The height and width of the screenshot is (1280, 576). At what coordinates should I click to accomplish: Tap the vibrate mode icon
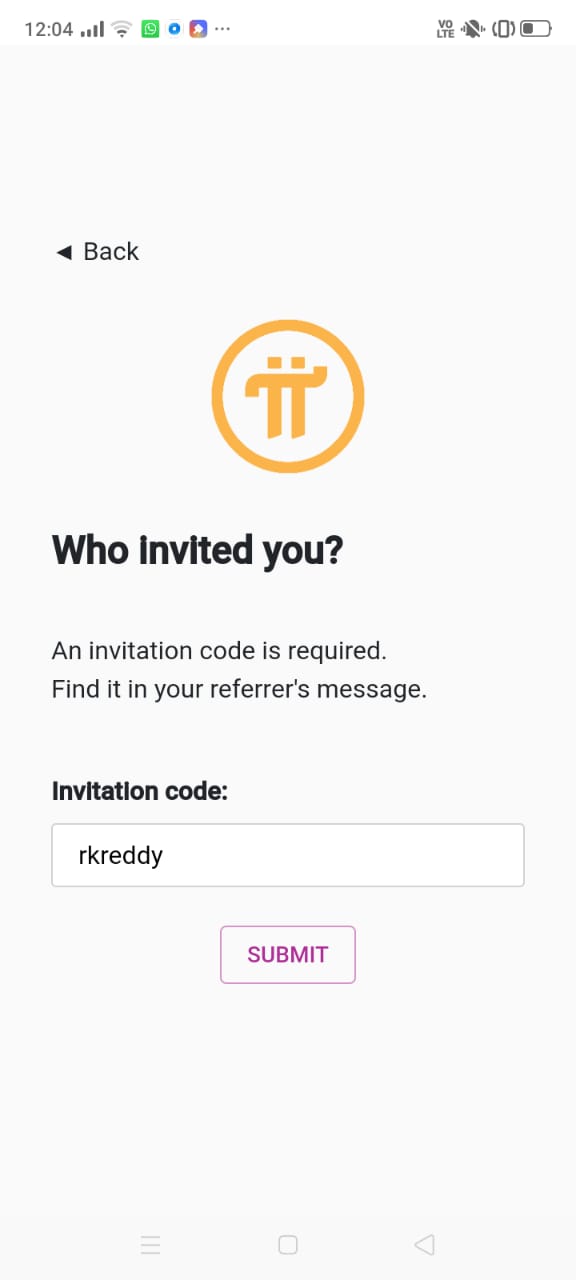tap(503, 29)
